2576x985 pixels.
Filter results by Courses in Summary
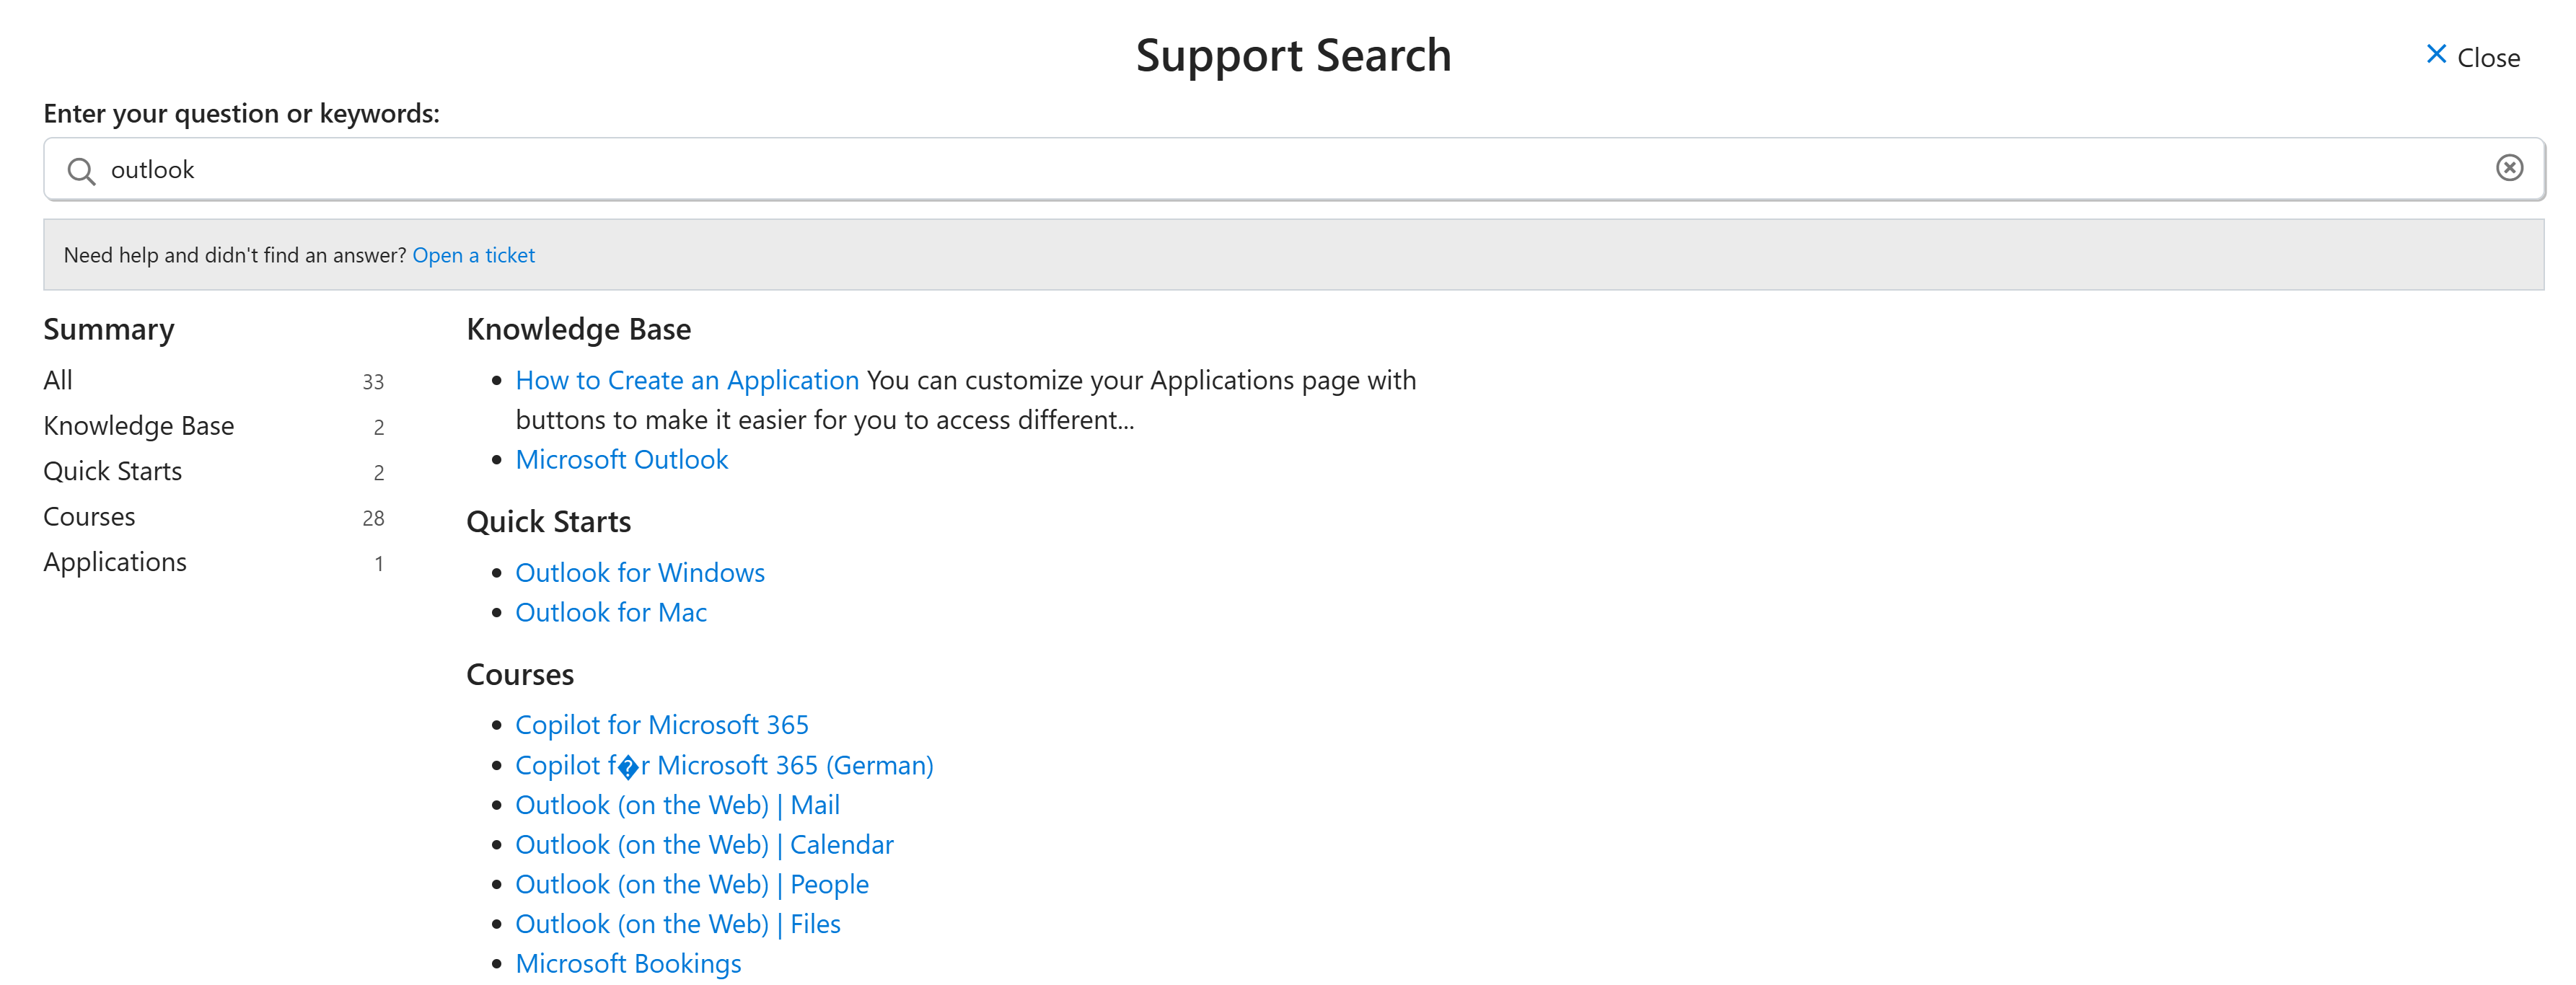pos(89,517)
